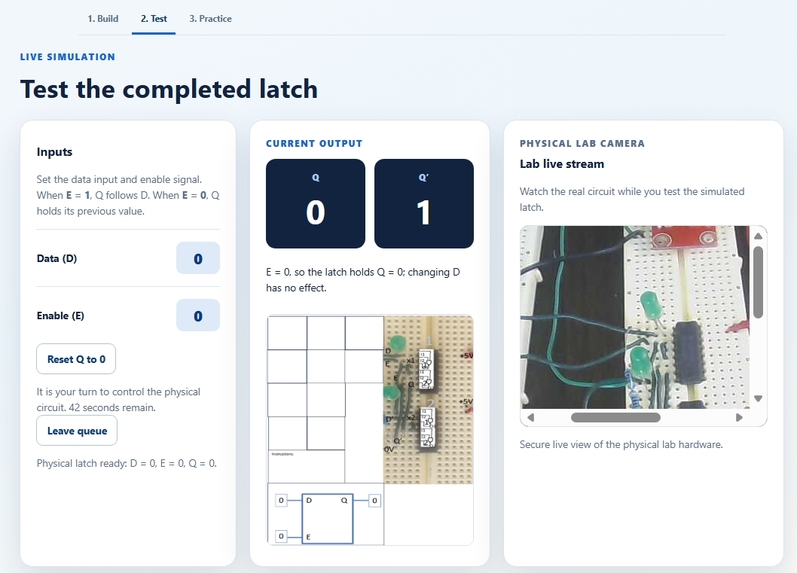
Task: Click the Q' output display showing 1
Action: pos(424,203)
